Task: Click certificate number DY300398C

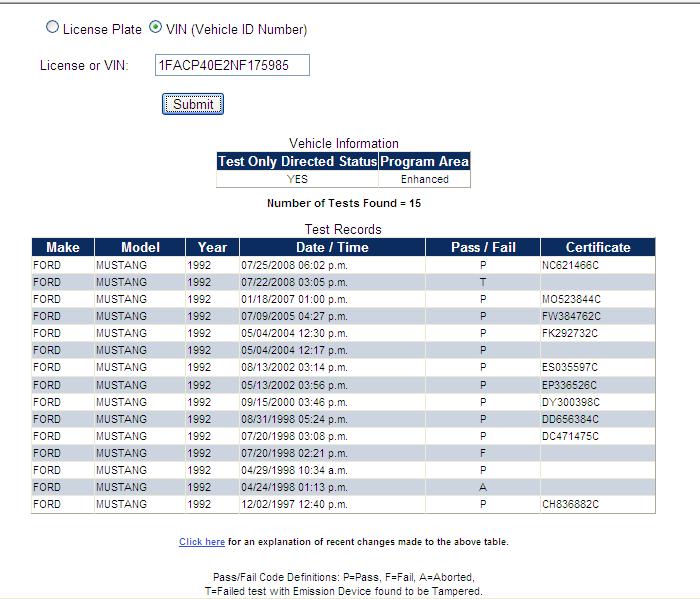Action: coord(571,402)
